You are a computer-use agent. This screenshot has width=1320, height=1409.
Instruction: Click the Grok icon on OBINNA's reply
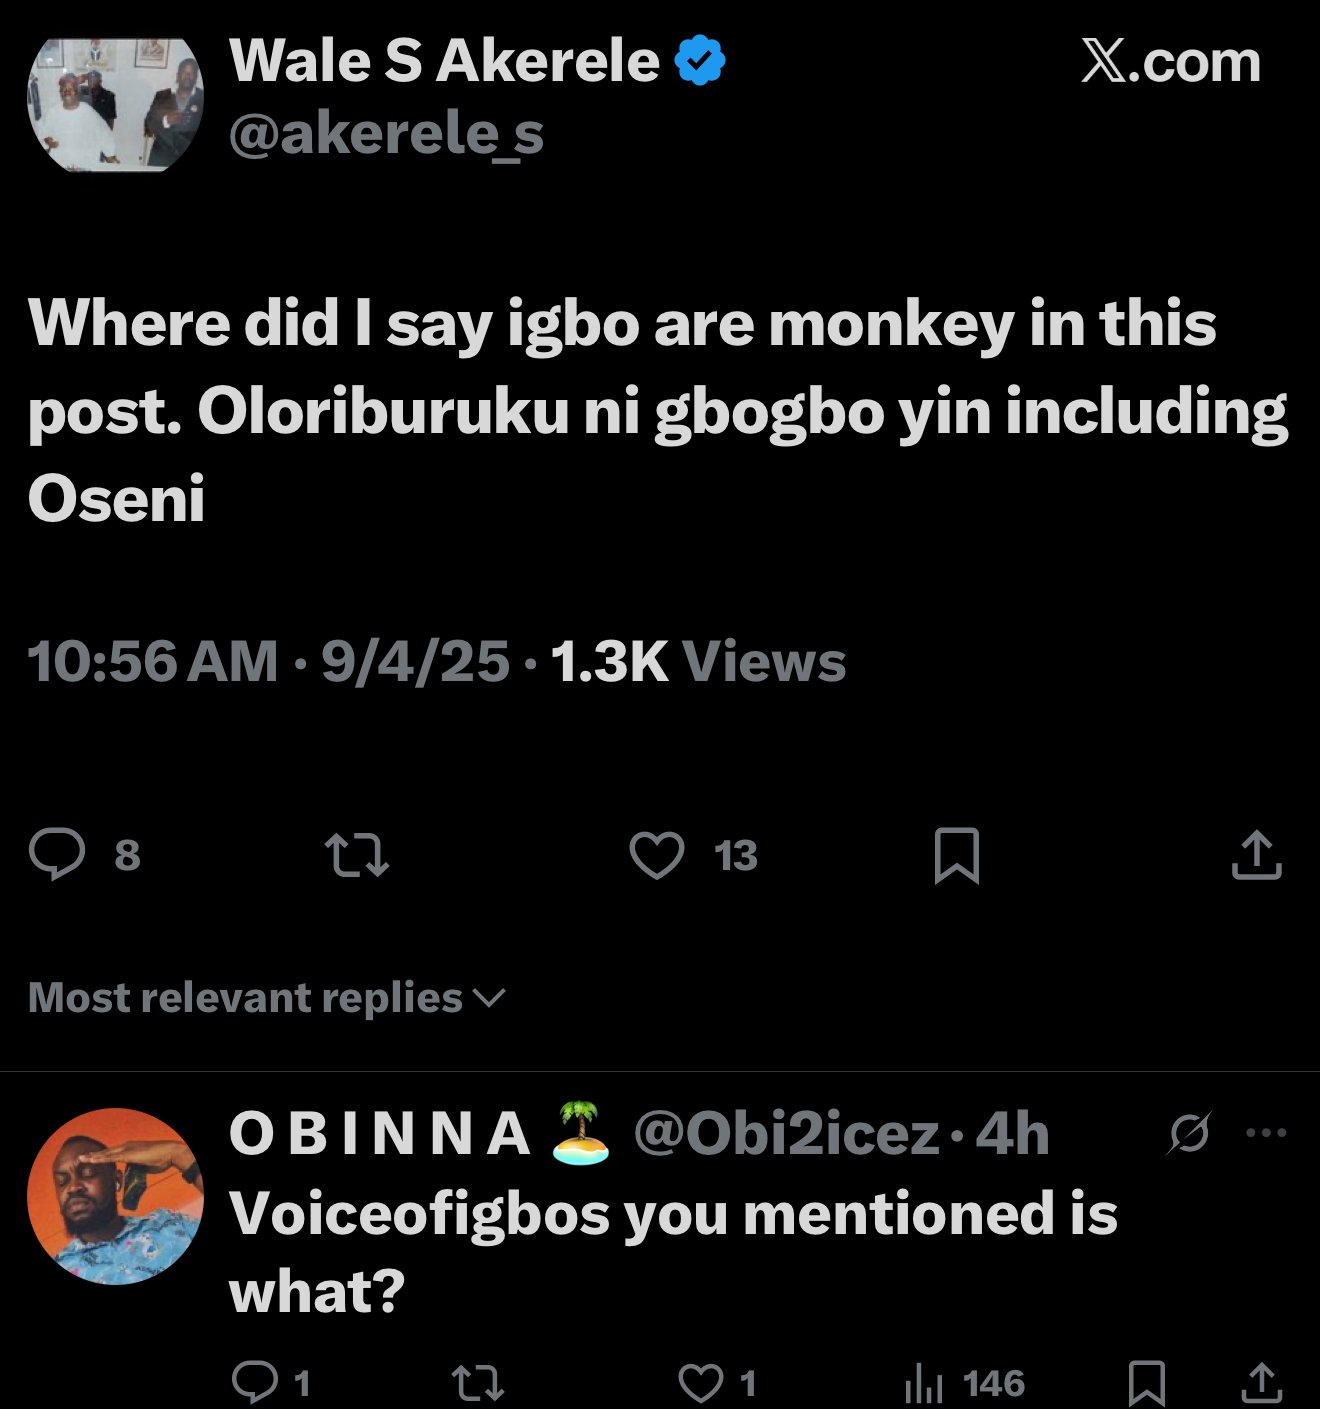[1190, 1133]
